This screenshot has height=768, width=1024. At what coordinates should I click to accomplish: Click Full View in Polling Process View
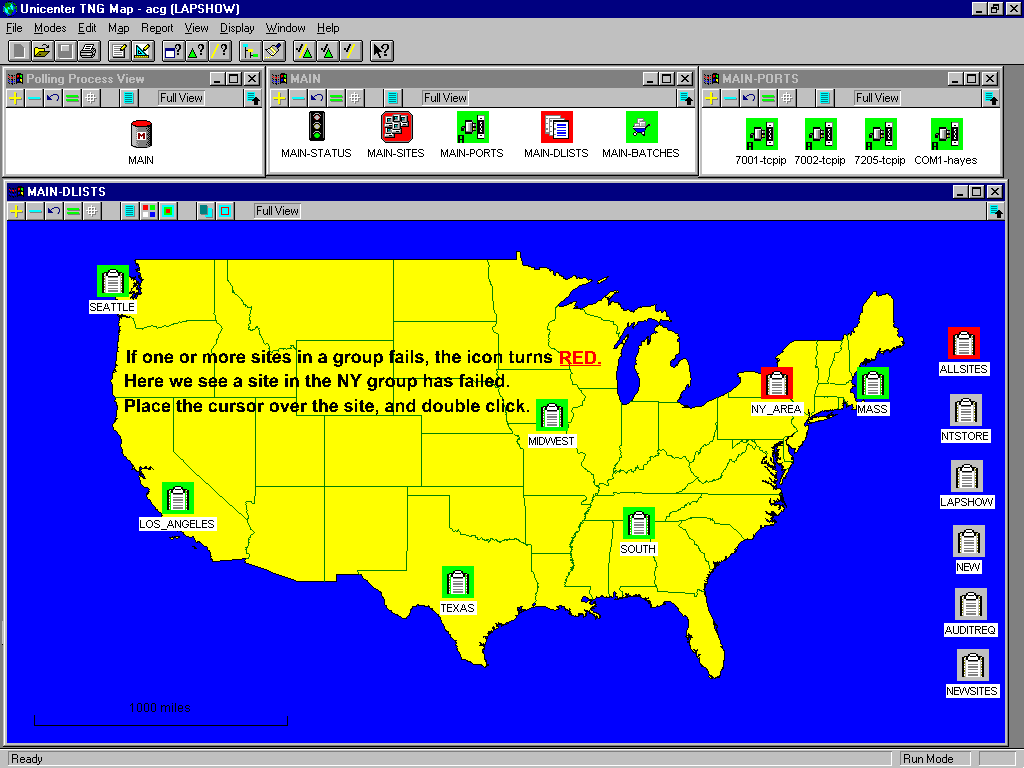pyautogui.click(x=181, y=98)
